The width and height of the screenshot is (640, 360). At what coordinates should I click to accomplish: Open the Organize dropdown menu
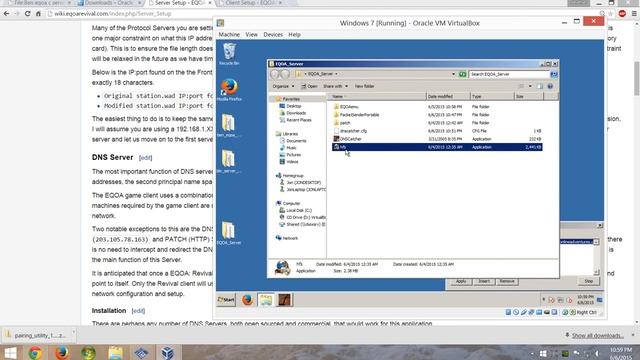click(283, 86)
